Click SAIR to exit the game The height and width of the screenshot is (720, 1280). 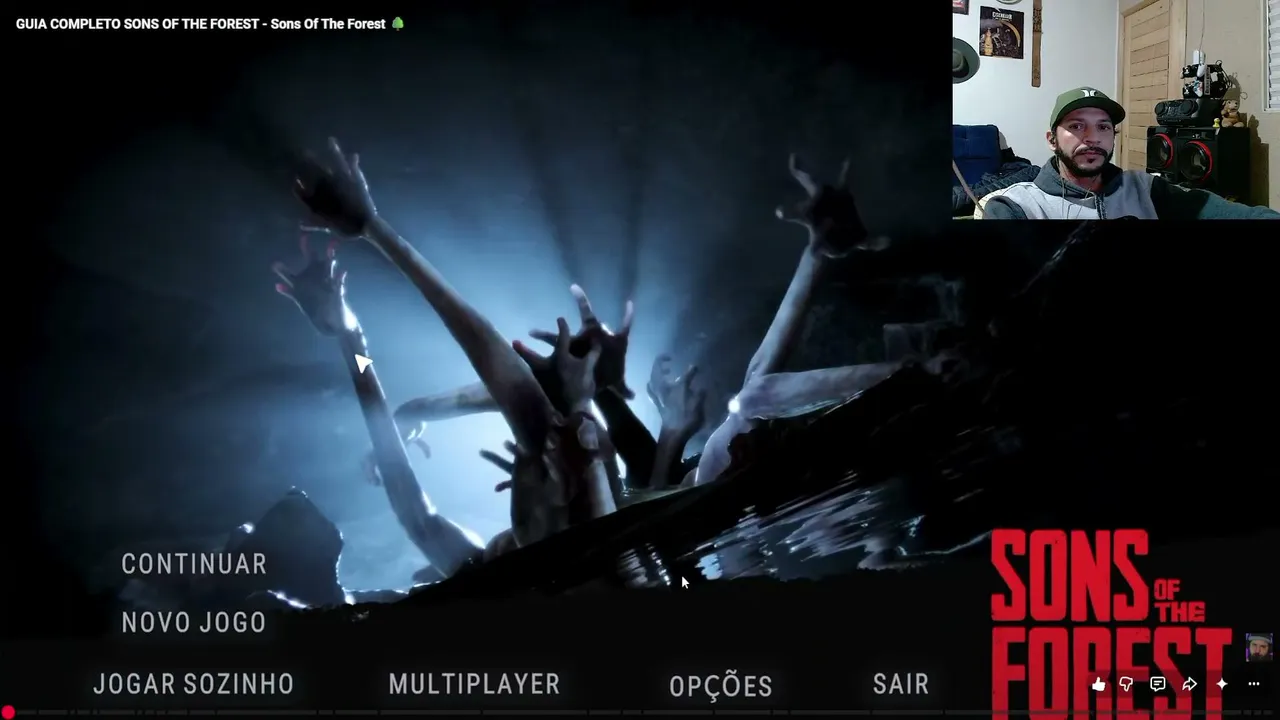[901, 684]
